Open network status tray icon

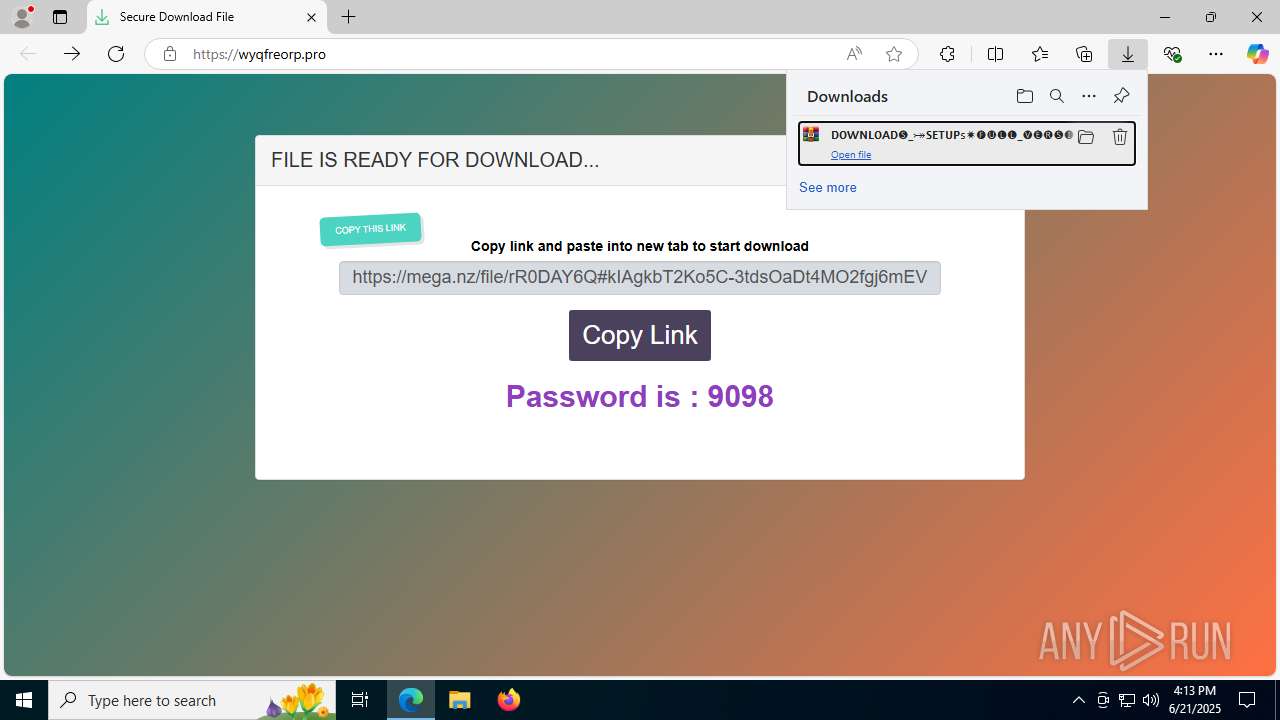(x=1127, y=700)
